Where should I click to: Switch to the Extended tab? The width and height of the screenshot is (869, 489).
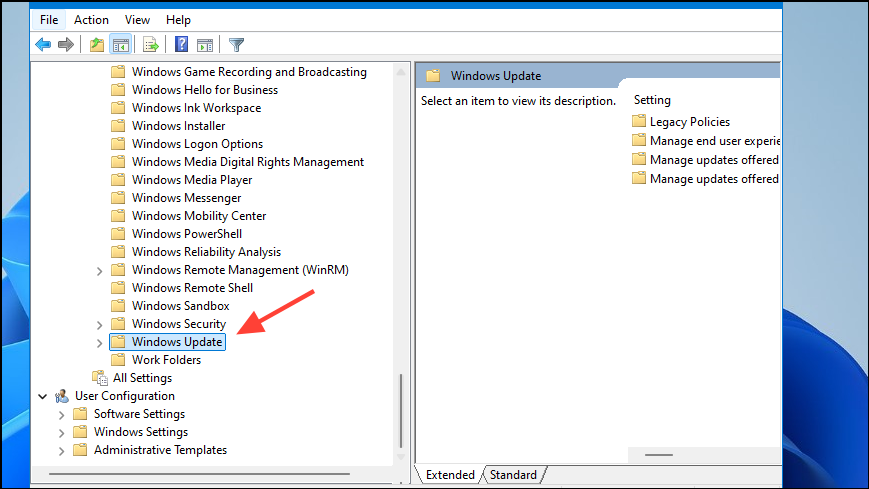click(x=450, y=475)
